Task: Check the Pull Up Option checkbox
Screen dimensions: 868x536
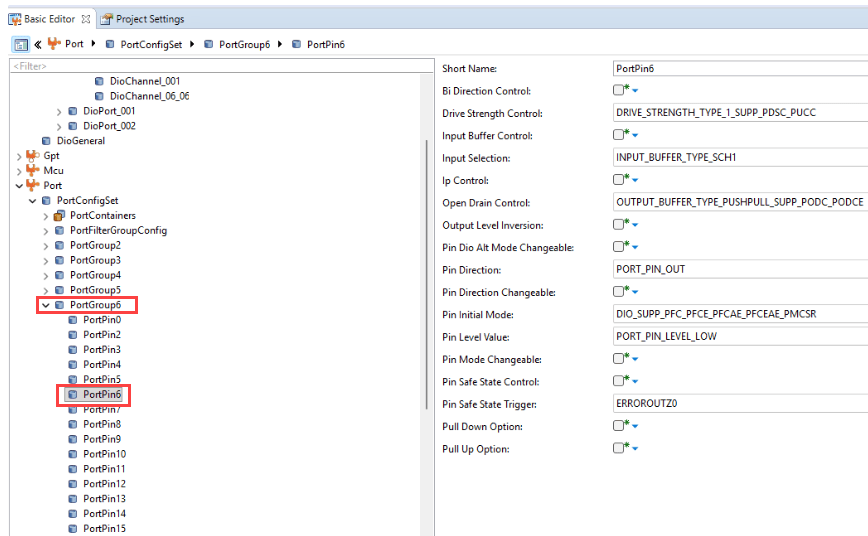Action: (x=619, y=449)
